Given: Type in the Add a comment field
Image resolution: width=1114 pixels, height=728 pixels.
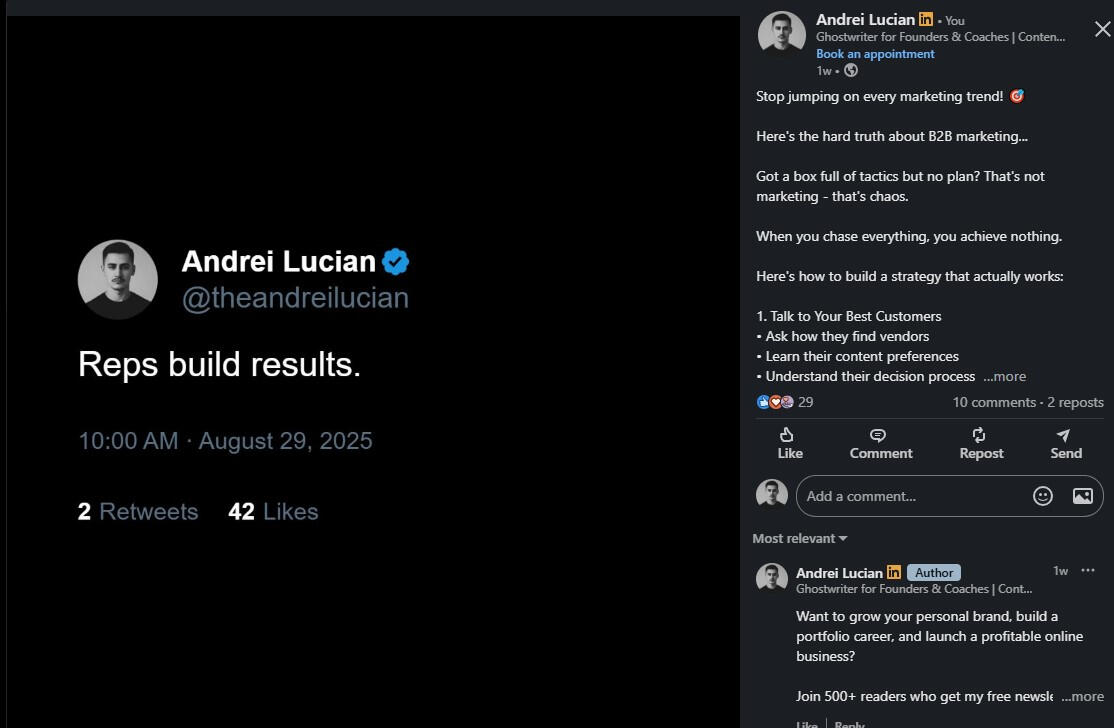Looking at the screenshot, I should pos(910,496).
